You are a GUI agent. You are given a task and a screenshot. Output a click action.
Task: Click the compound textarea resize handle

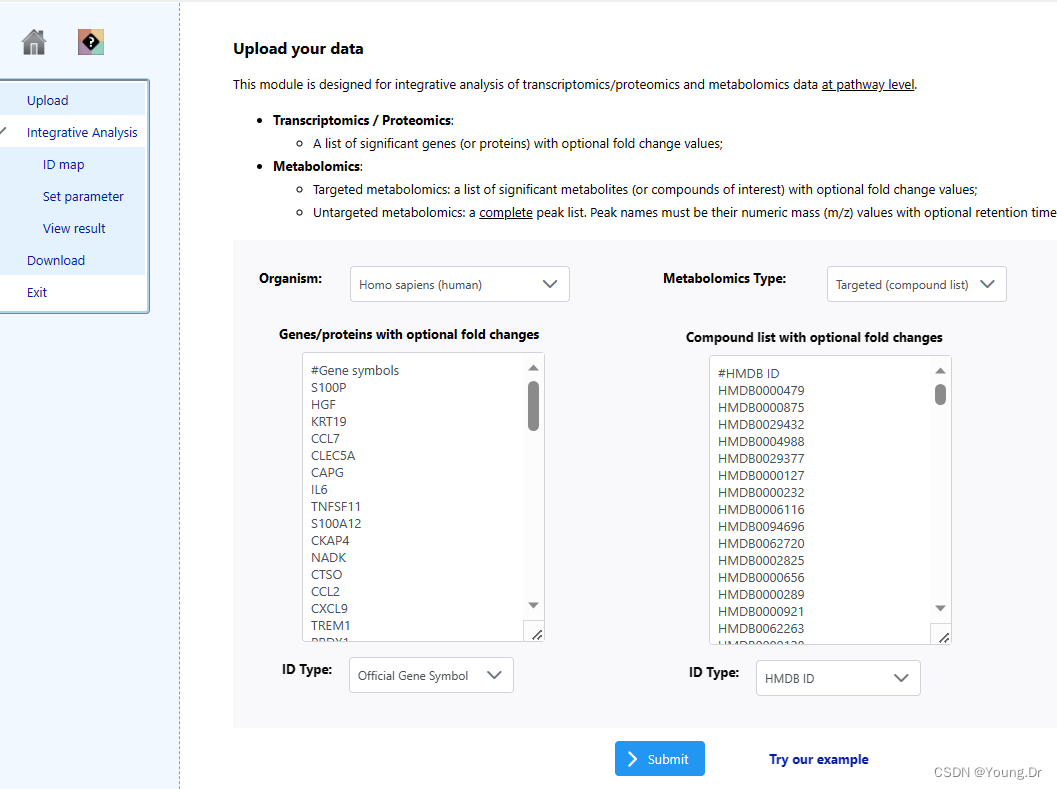point(942,636)
